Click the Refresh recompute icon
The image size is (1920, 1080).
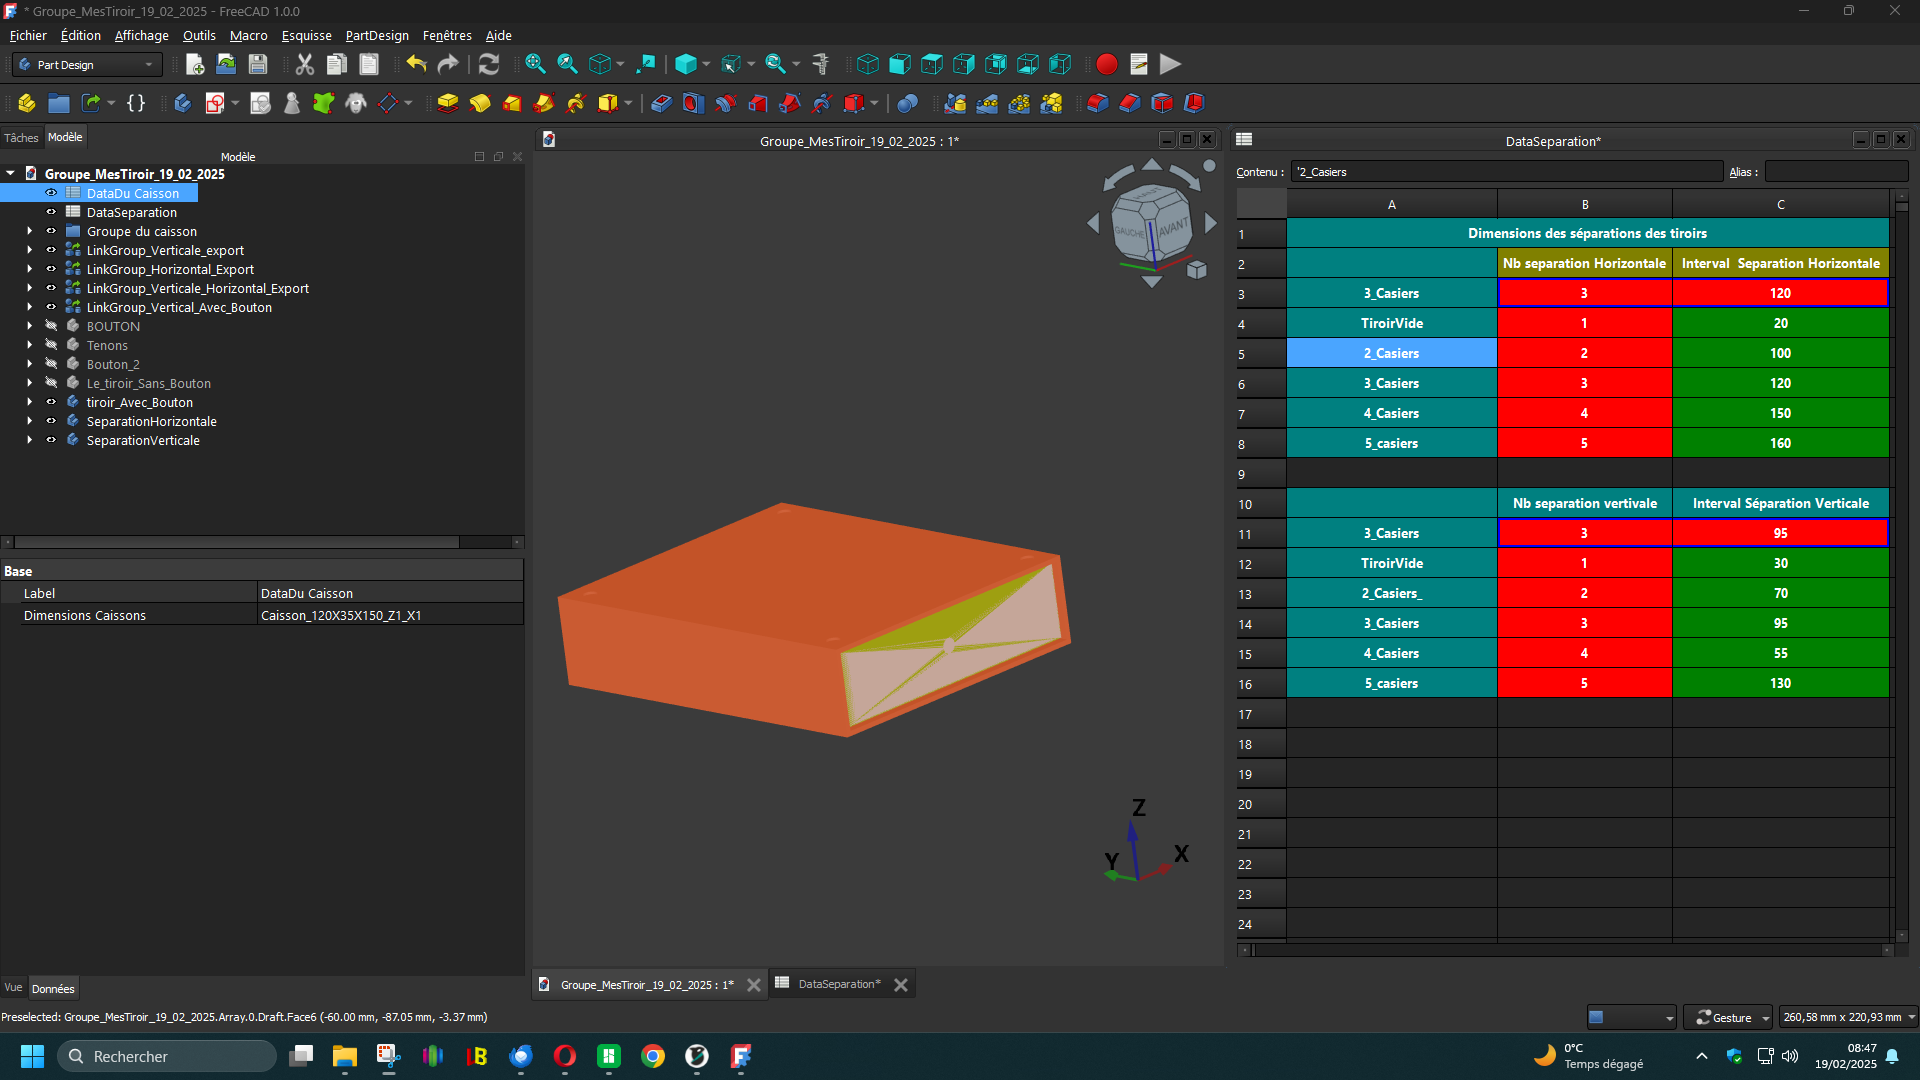[488, 65]
